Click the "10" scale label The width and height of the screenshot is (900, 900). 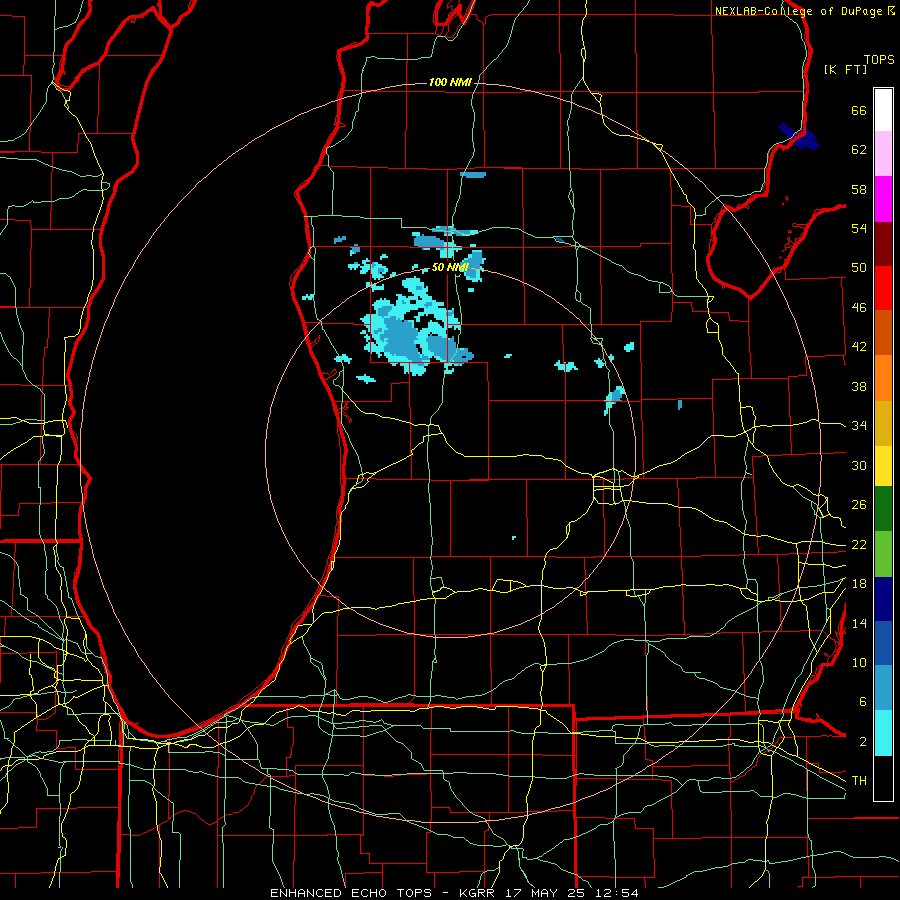[859, 662]
